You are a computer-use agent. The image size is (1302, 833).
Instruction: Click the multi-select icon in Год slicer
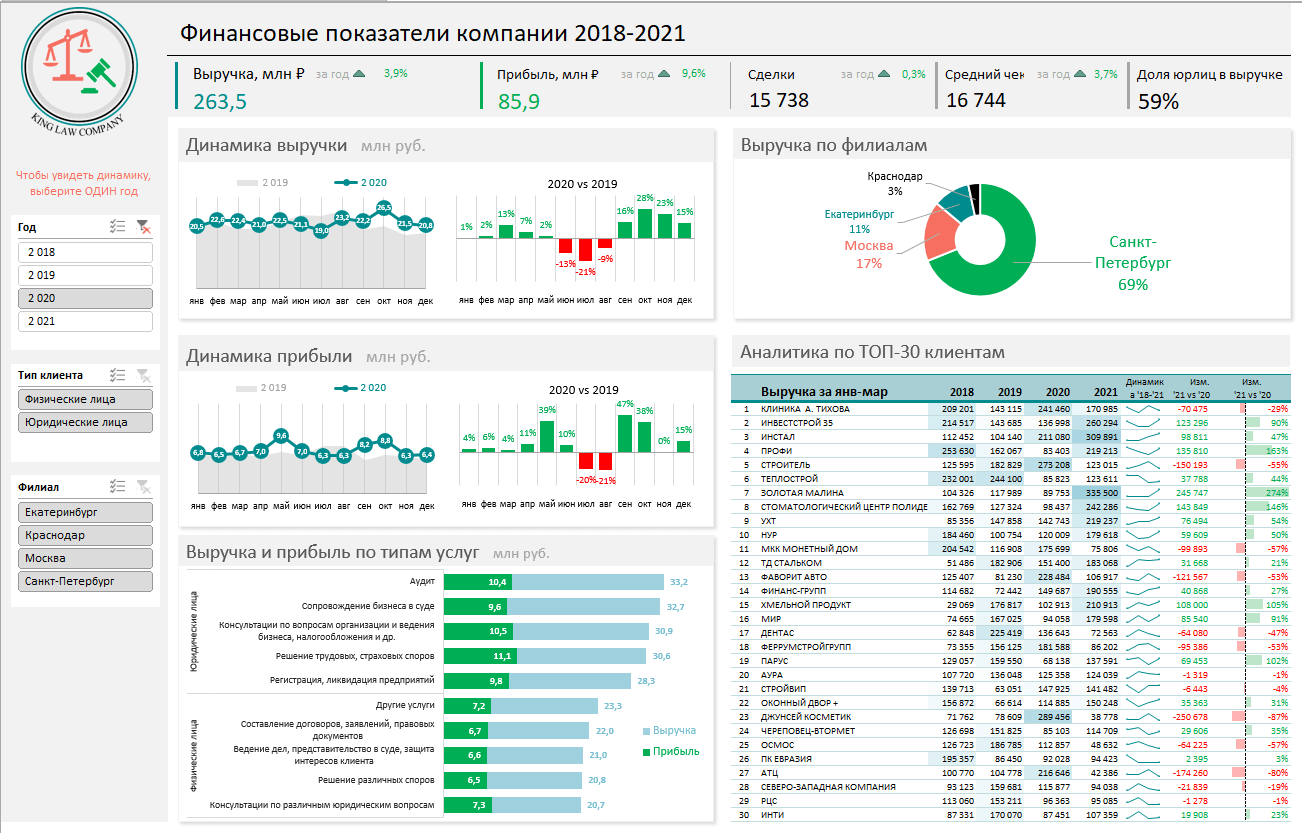click(x=118, y=227)
